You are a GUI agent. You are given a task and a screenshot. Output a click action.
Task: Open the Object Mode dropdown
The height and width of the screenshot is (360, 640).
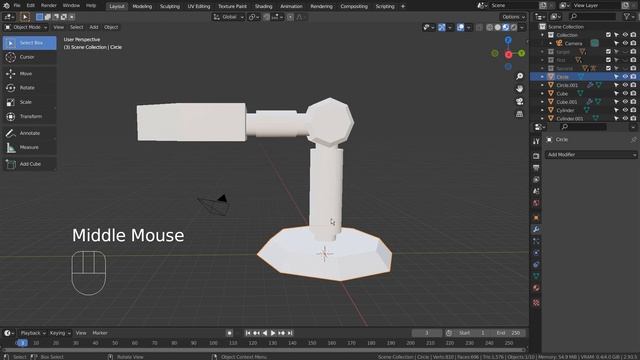click(x=26, y=27)
